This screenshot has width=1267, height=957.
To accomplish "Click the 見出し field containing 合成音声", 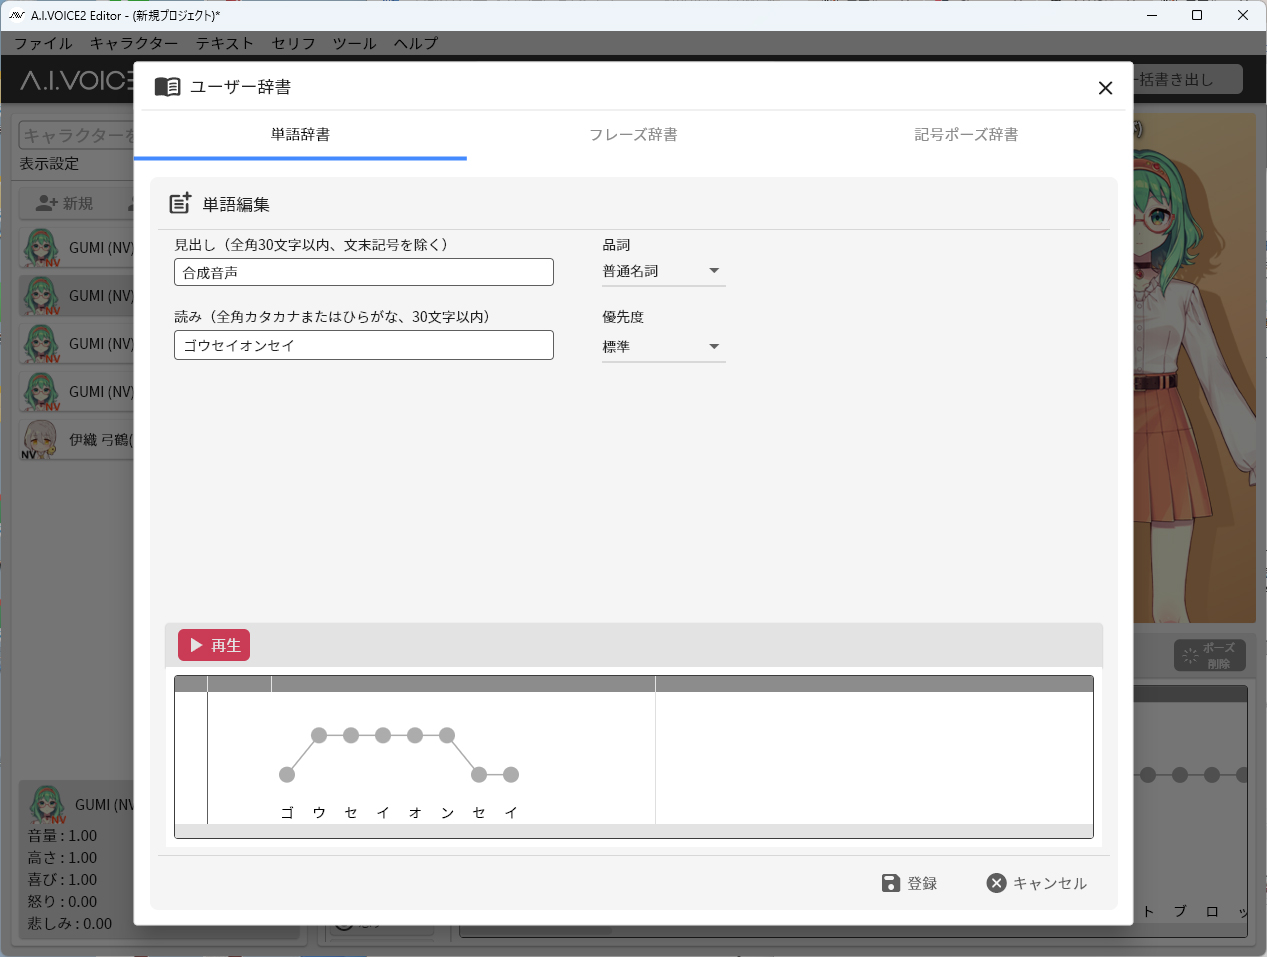I will coord(364,272).
